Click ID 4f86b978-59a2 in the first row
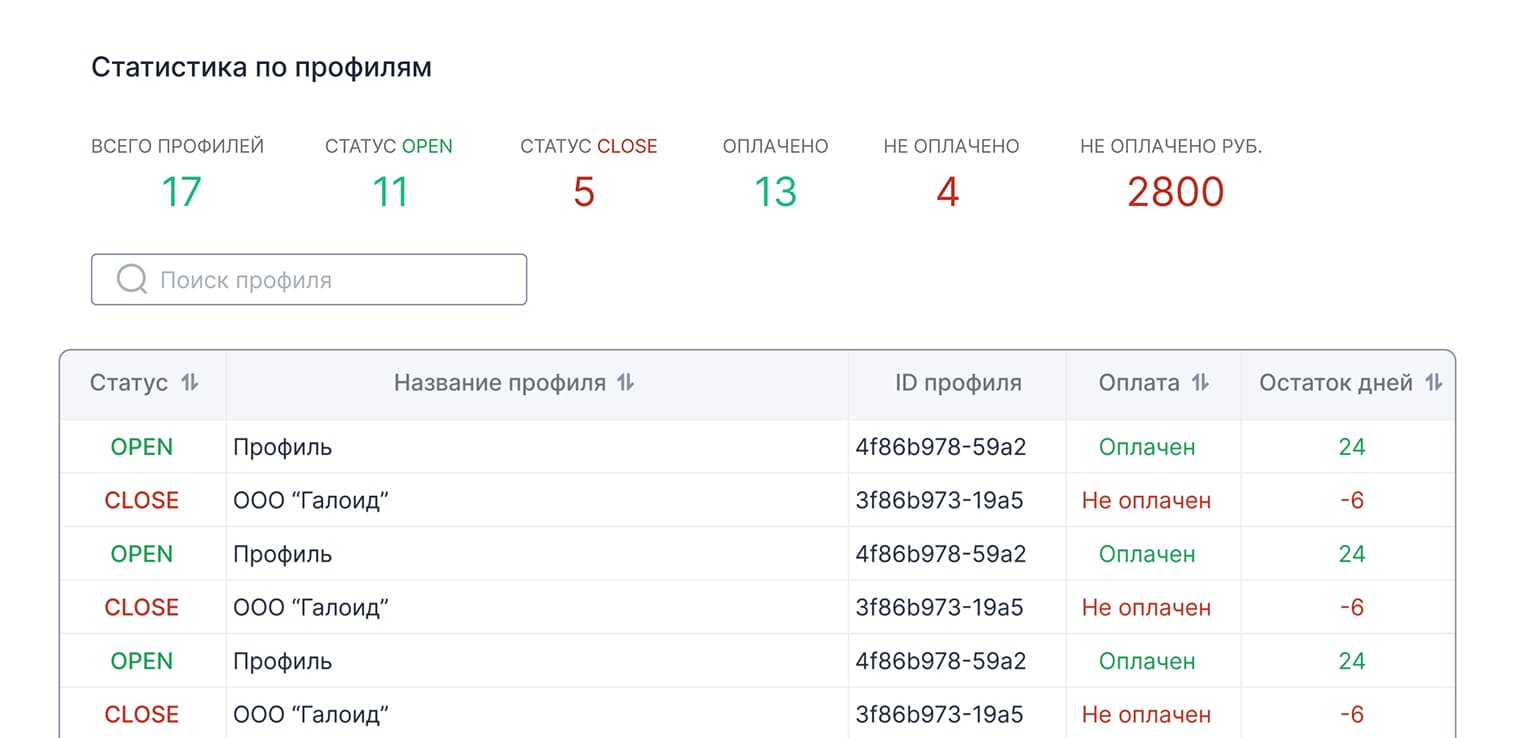 [x=940, y=447]
